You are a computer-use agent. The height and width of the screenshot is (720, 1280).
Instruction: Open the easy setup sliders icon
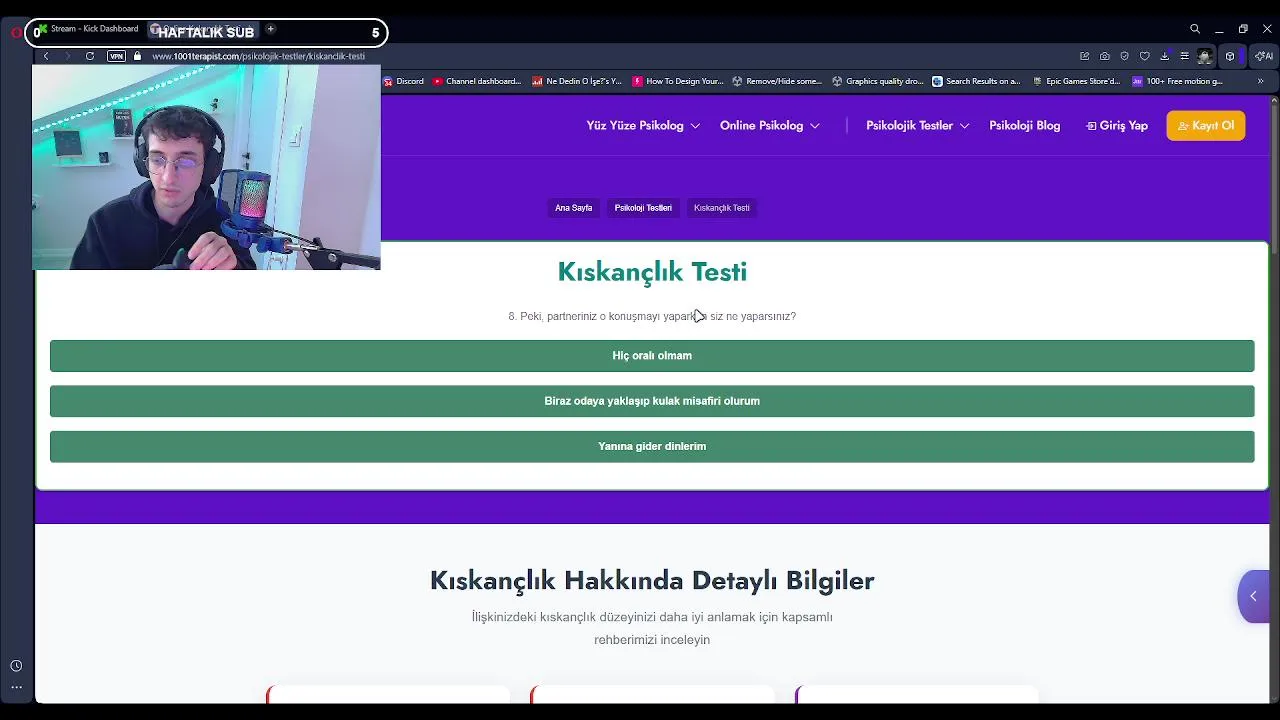click(1185, 56)
